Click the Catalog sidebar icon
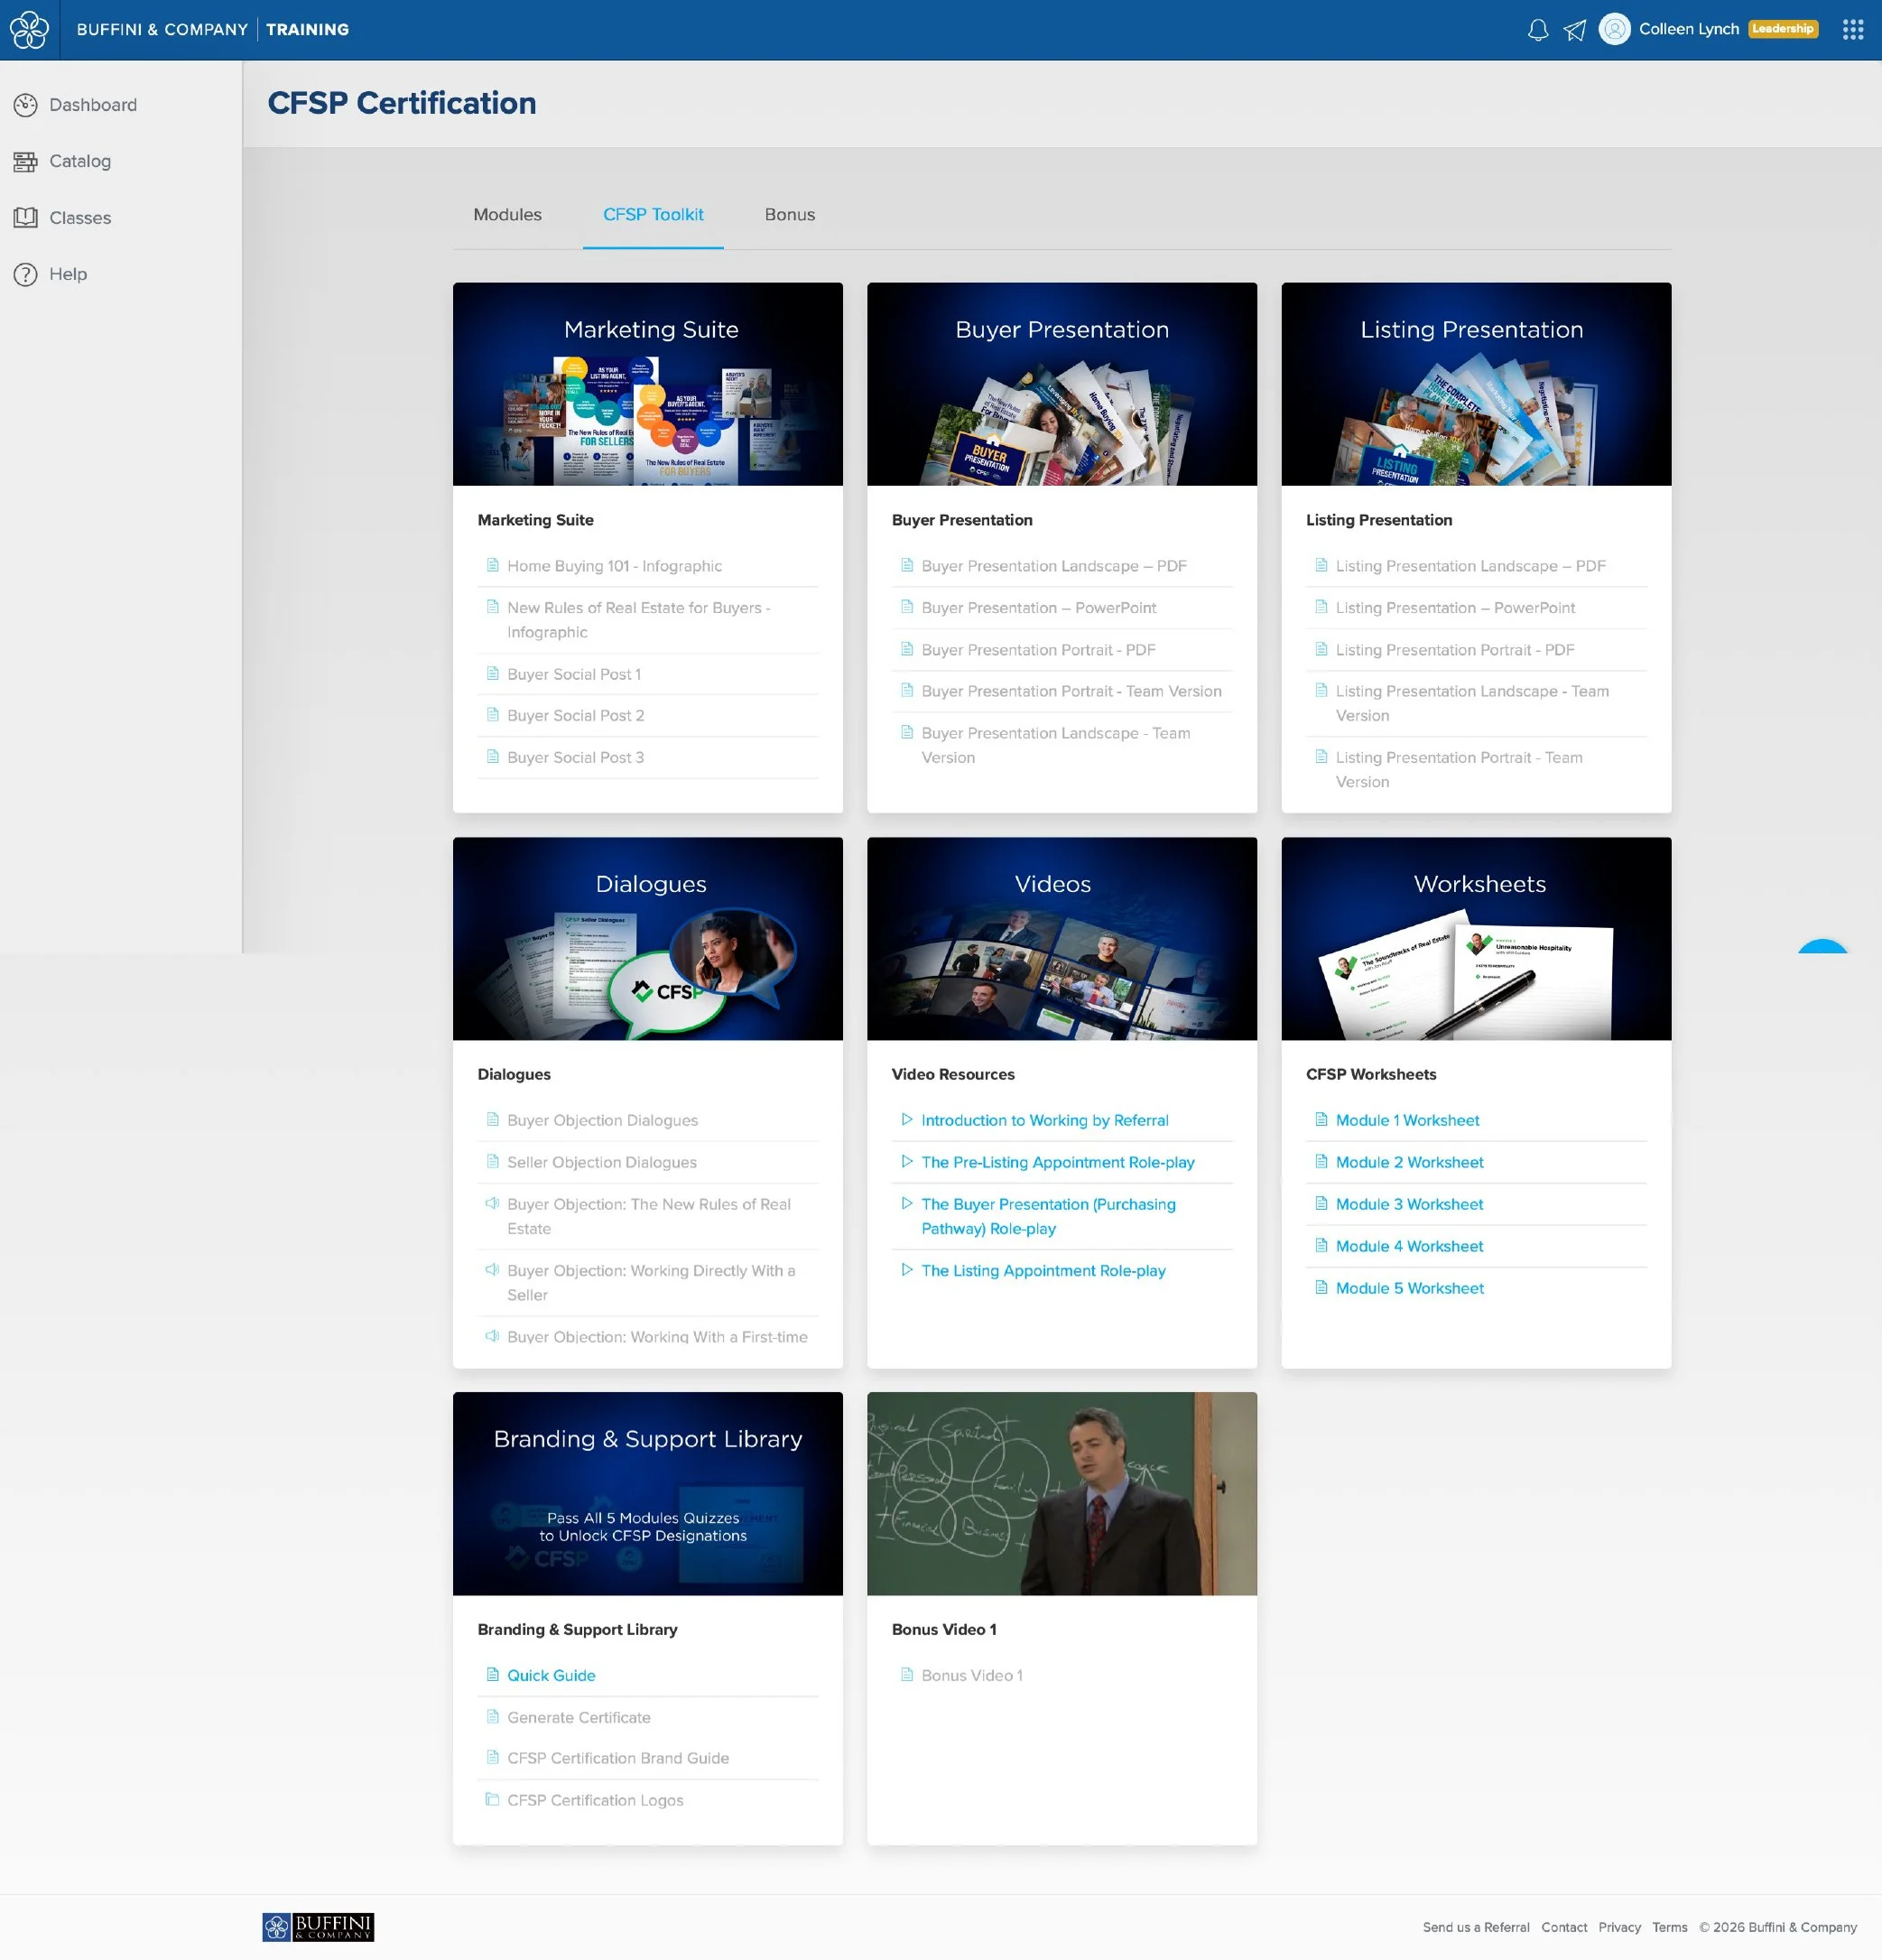Image resolution: width=1882 pixels, height=1960 pixels. [x=25, y=161]
